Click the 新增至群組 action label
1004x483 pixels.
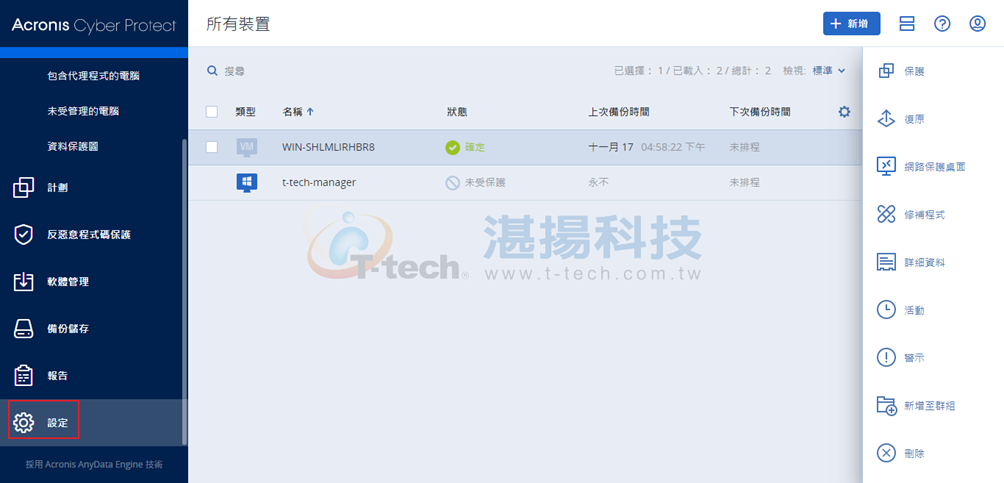click(930, 405)
